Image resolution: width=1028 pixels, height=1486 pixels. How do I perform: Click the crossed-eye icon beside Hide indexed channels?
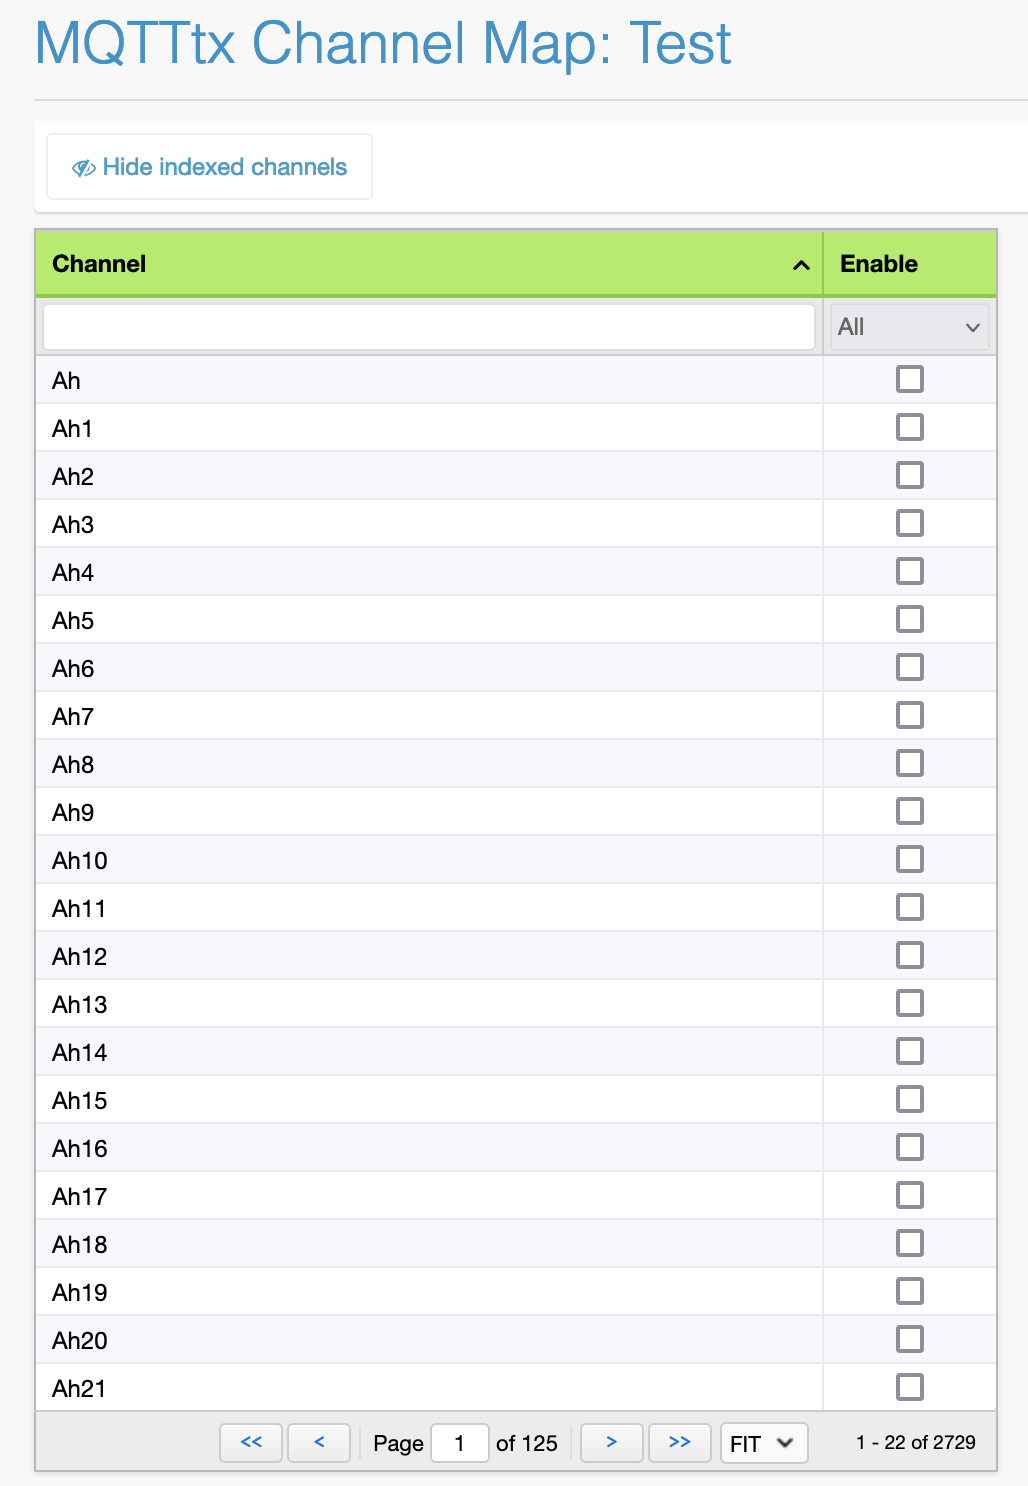pos(83,166)
